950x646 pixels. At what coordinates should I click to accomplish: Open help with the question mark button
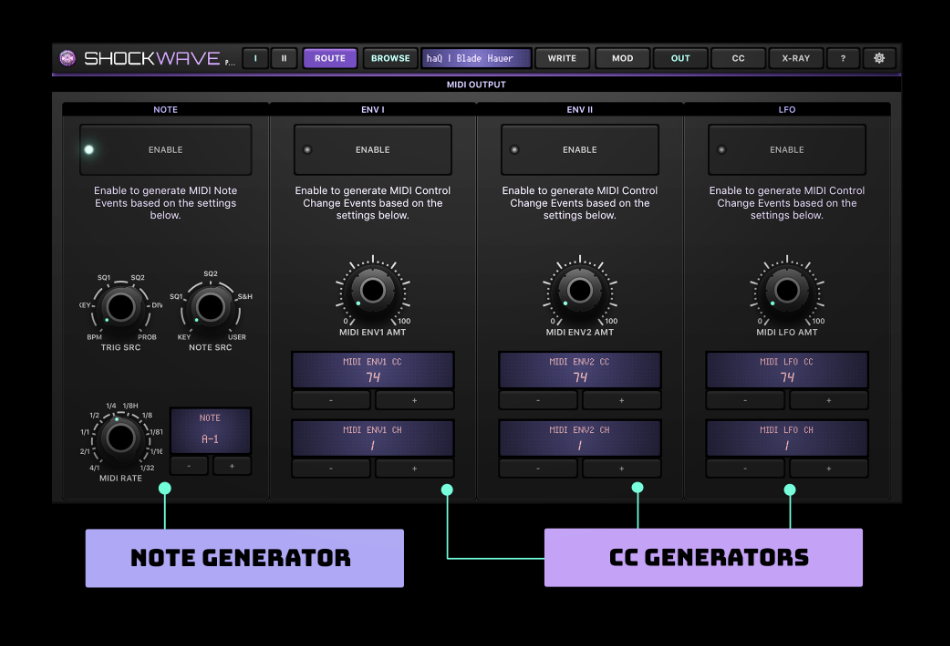tap(843, 58)
